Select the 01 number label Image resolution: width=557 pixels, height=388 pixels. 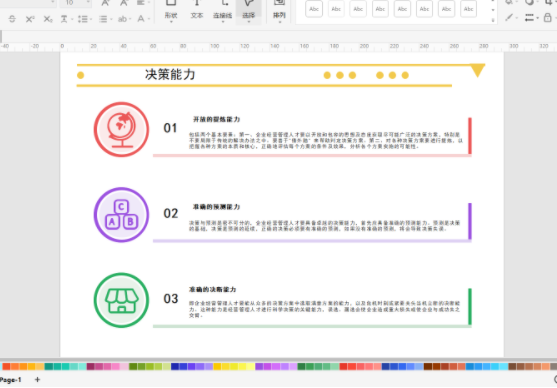tap(171, 128)
